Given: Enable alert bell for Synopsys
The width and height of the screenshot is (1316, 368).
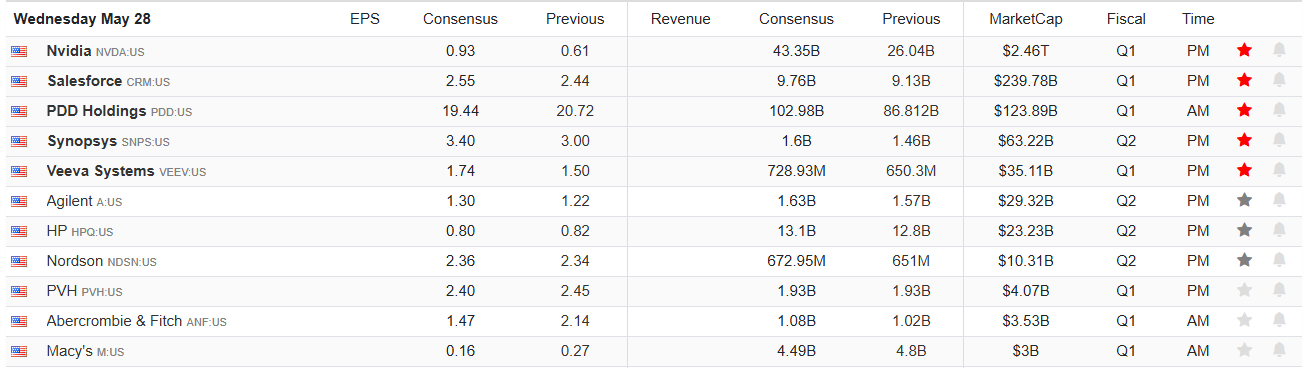Looking at the screenshot, I should coord(1279,140).
